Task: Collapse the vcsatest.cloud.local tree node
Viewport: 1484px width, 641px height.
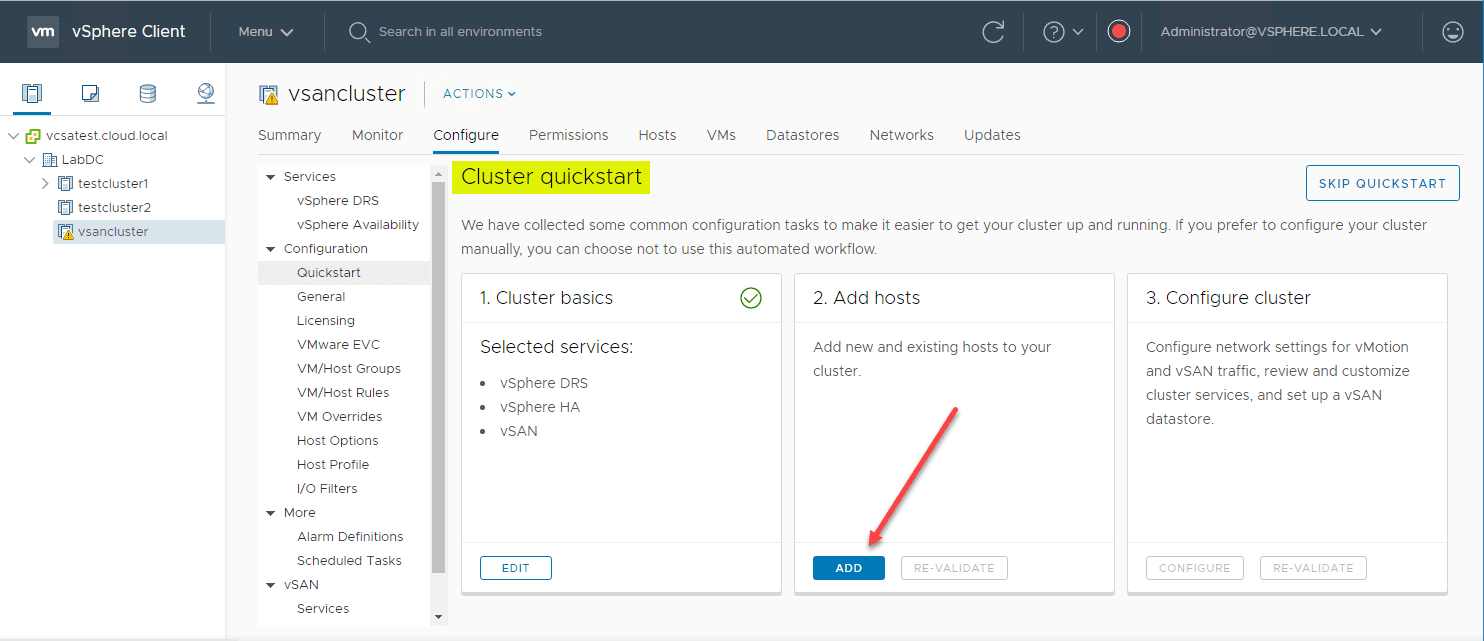Action: pos(14,136)
